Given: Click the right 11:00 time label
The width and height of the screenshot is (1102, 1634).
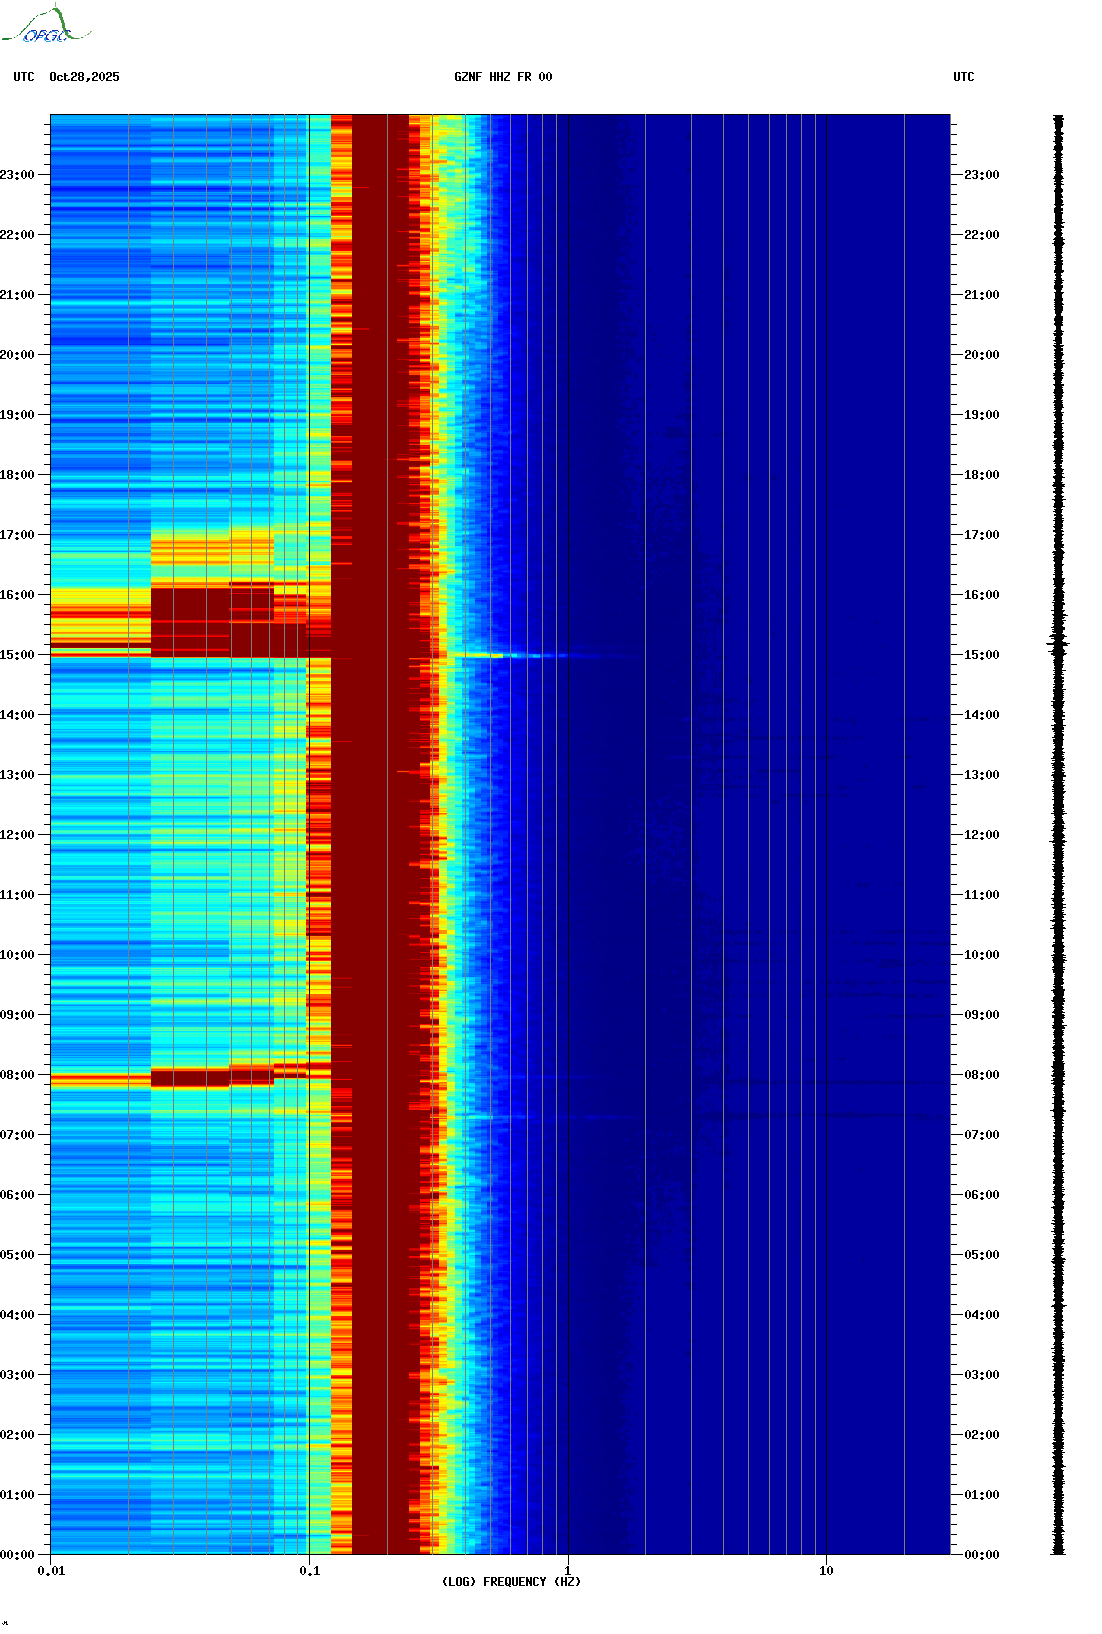Looking at the screenshot, I should [x=982, y=895].
